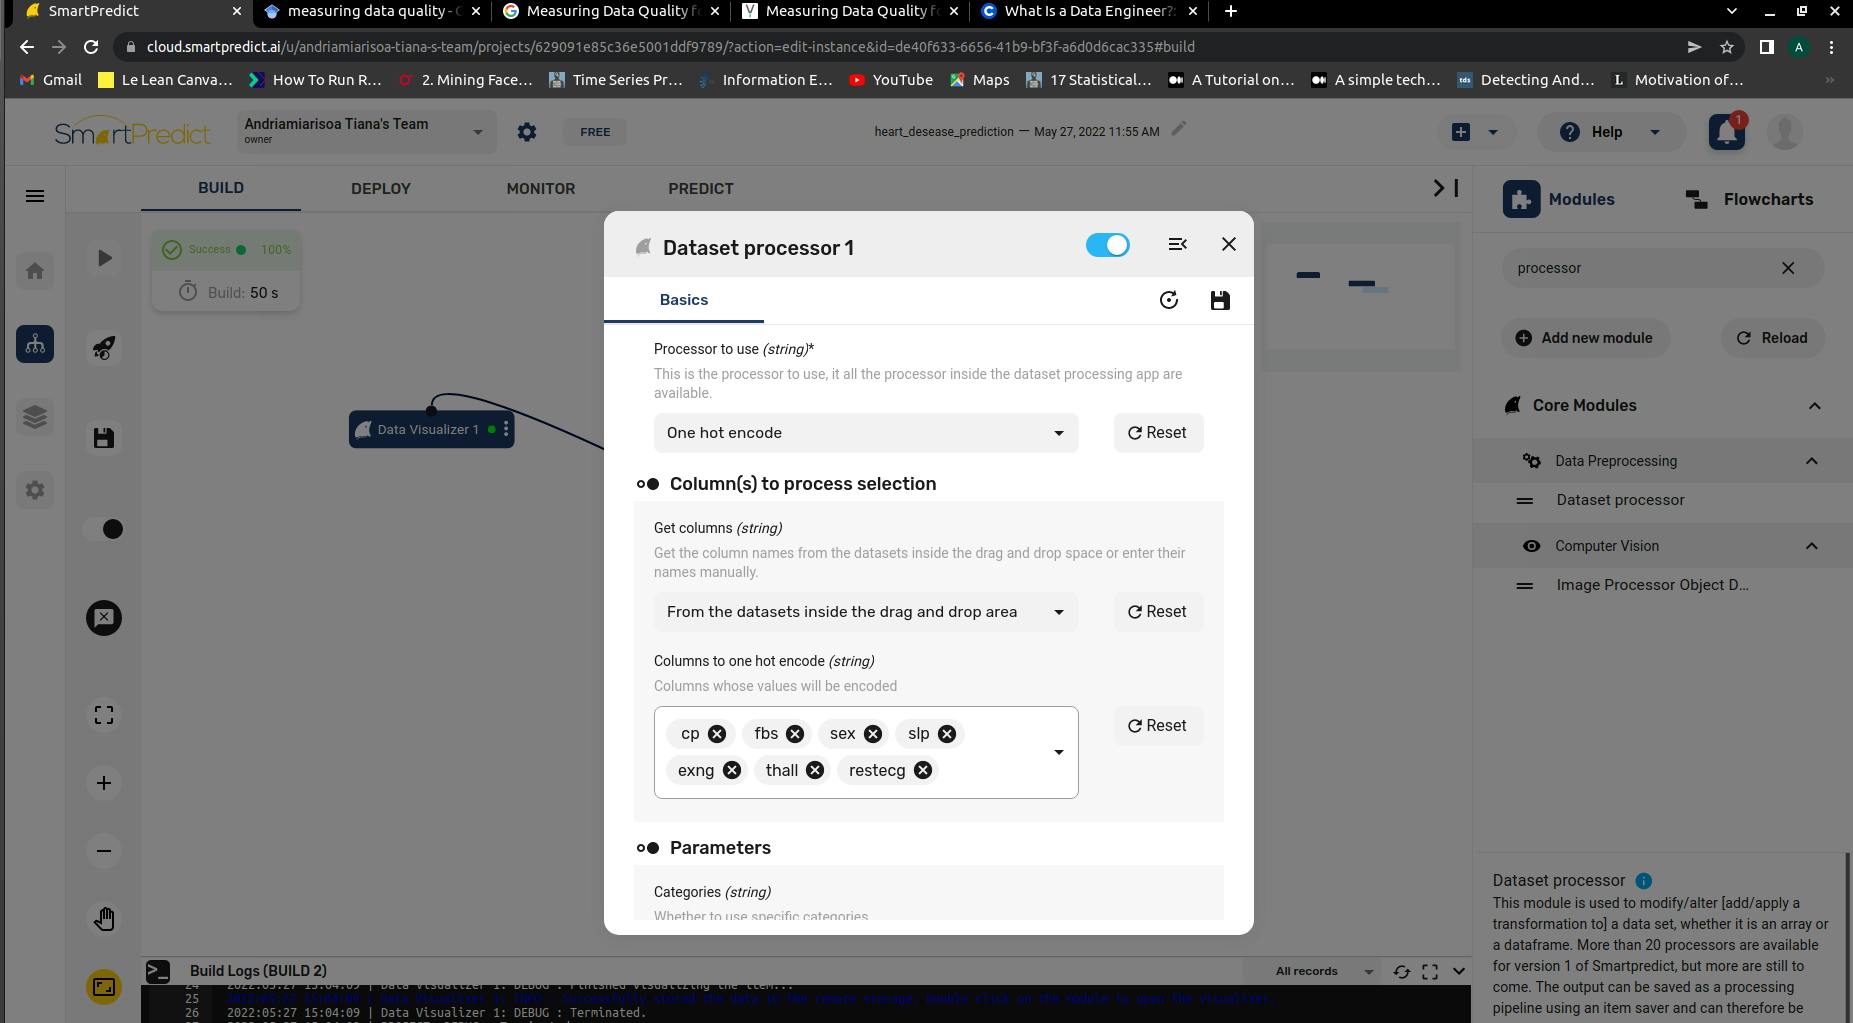
Task: Save the flowchart with floppy icon
Action: pyautogui.click(x=104, y=438)
